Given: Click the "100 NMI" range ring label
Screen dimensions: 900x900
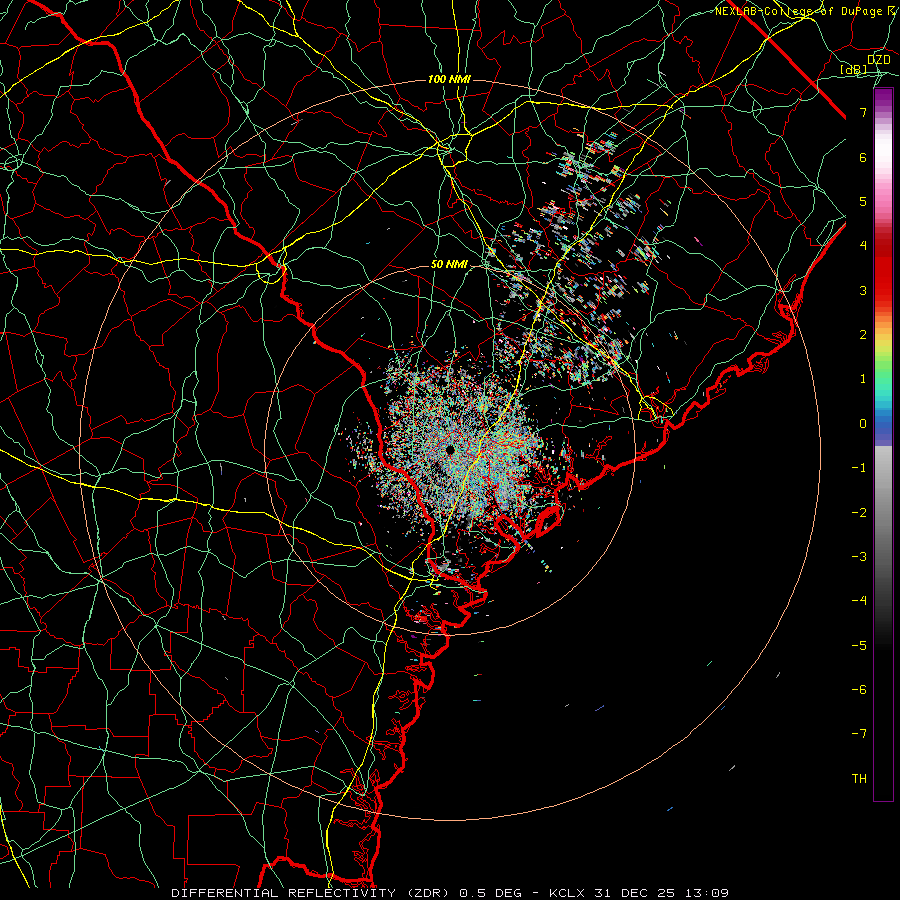Looking at the screenshot, I should tap(449, 79).
